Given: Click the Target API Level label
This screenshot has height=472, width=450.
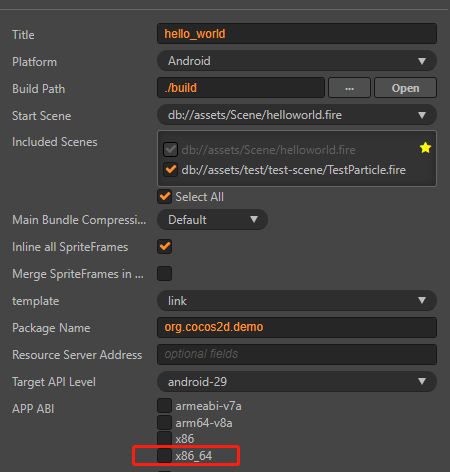Looking at the screenshot, I should coord(54,382).
